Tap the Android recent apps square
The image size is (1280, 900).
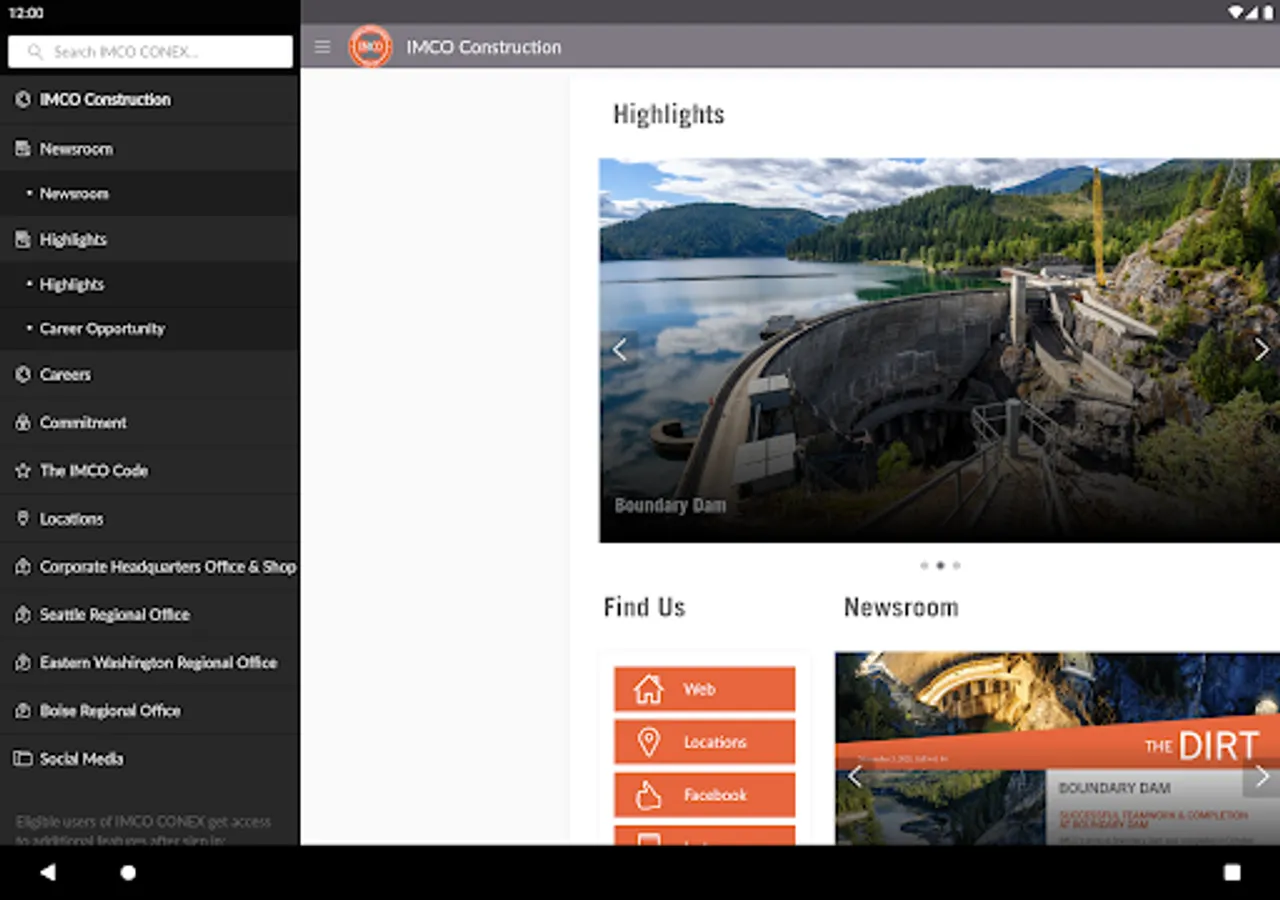click(x=1232, y=872)
